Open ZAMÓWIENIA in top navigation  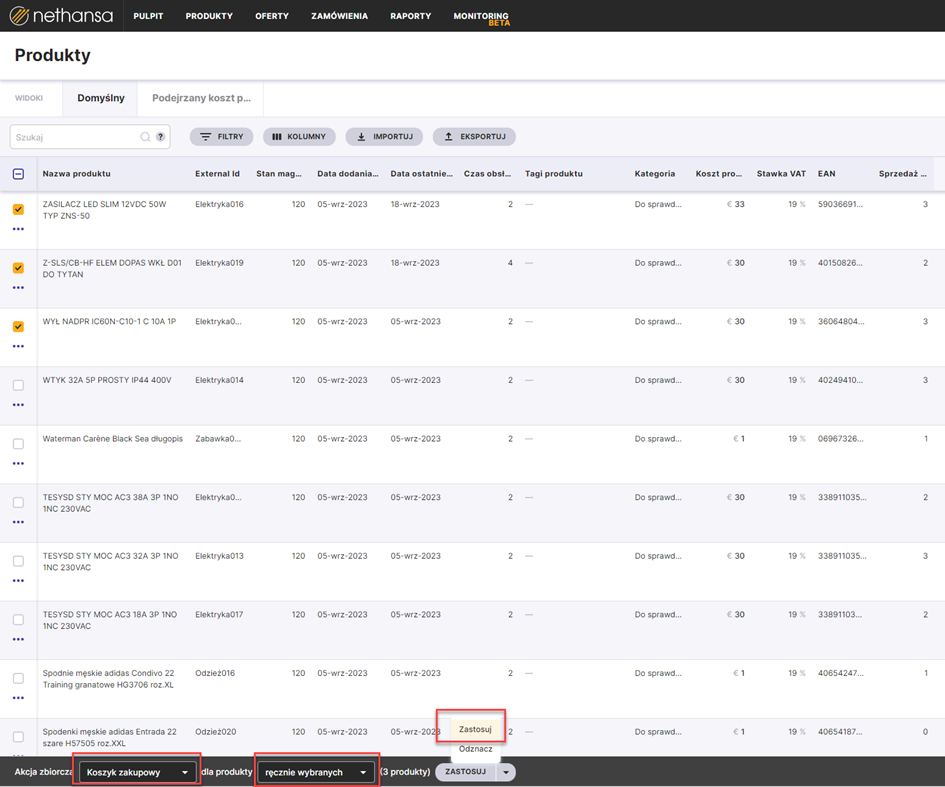(339, 16)
